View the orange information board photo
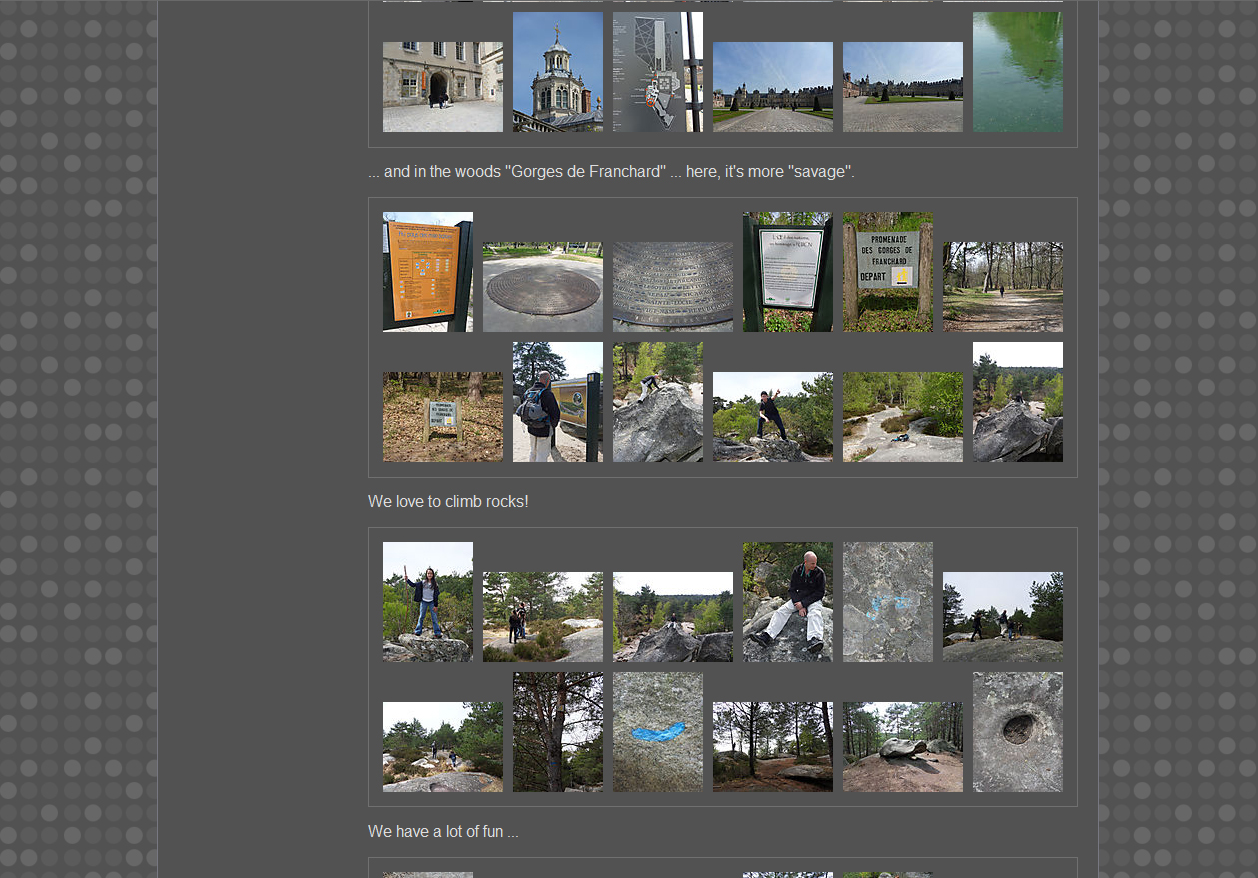Screen dimensions: 1258x878 click(x=427, y=271)
